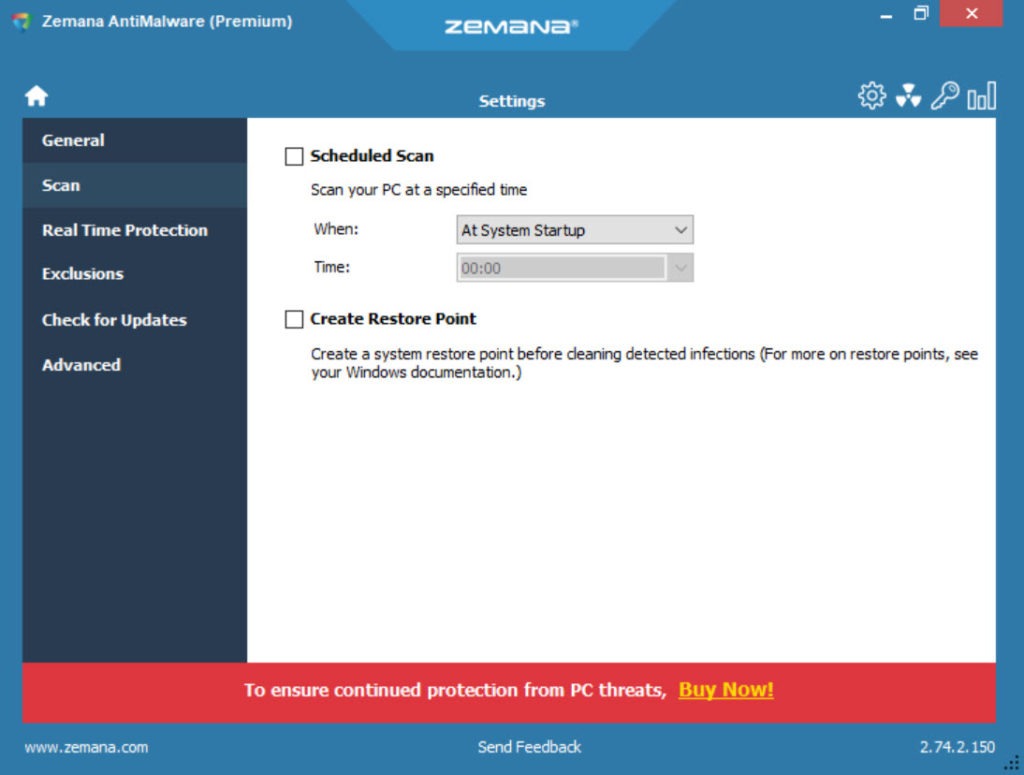Open the Time dropdown arrow
The image size is (1024, 775).
[x=680, y=268]
